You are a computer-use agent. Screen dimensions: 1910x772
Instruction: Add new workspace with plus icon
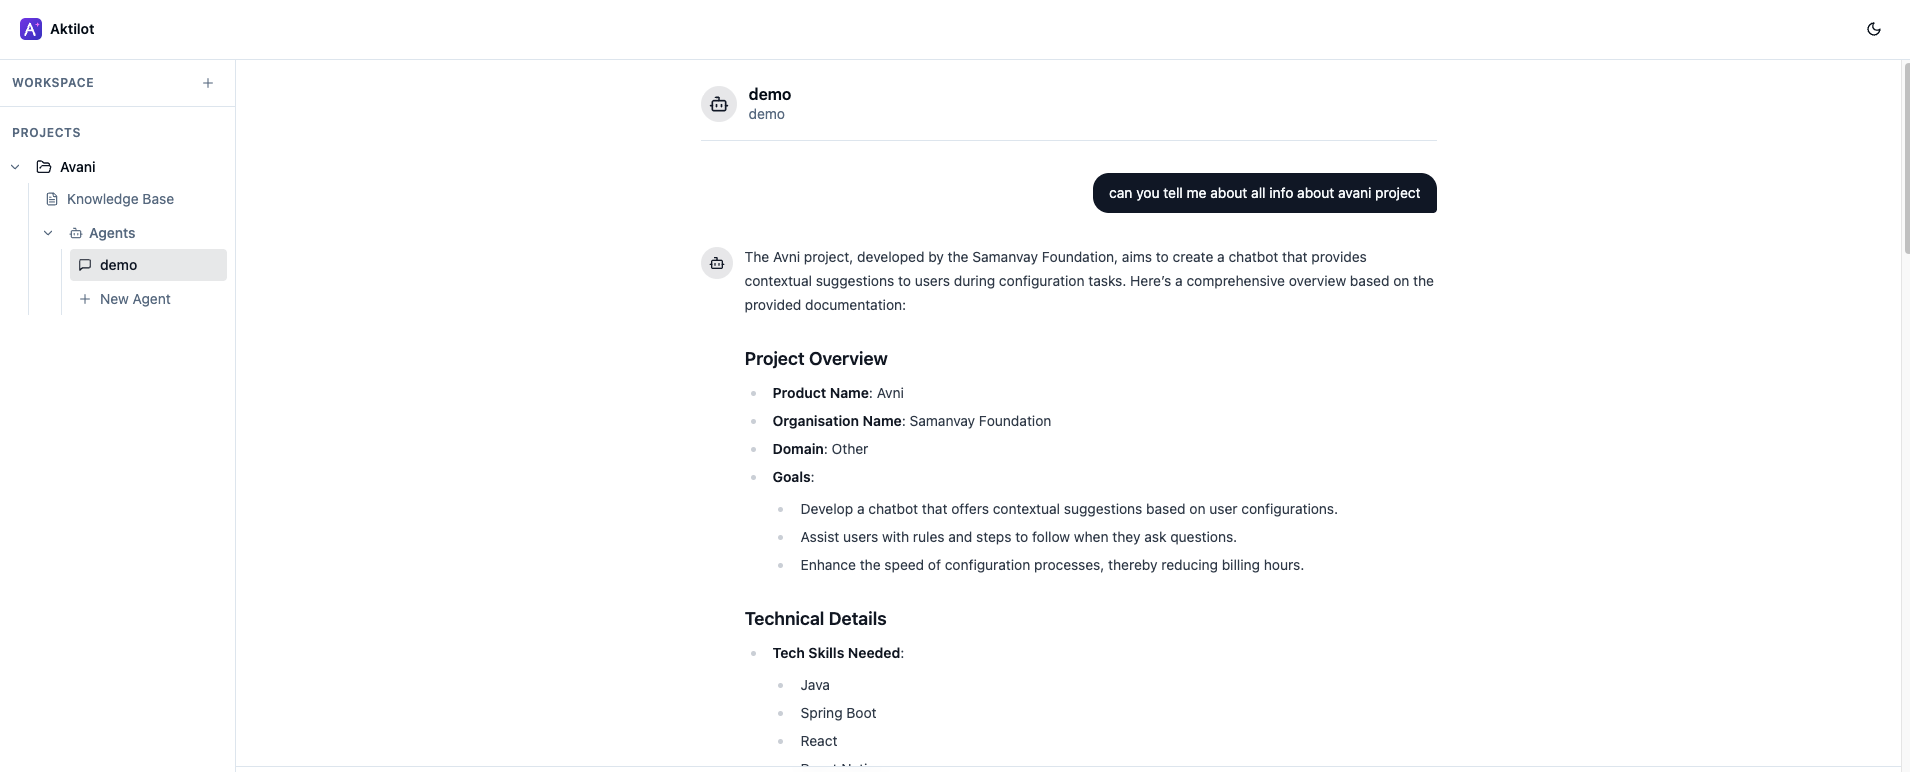(x=208, y=83)
